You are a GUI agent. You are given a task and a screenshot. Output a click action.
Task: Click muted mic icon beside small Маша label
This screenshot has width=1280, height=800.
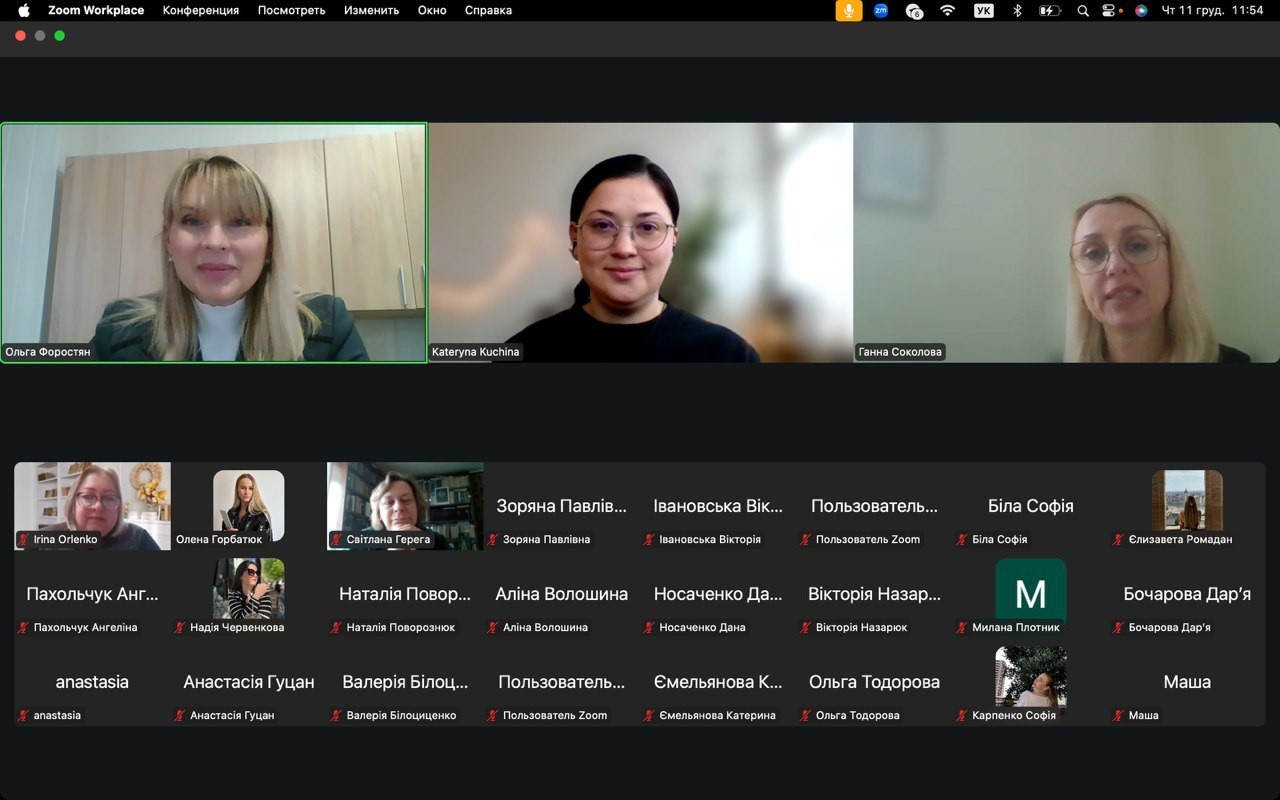[x=1119, y=716]
